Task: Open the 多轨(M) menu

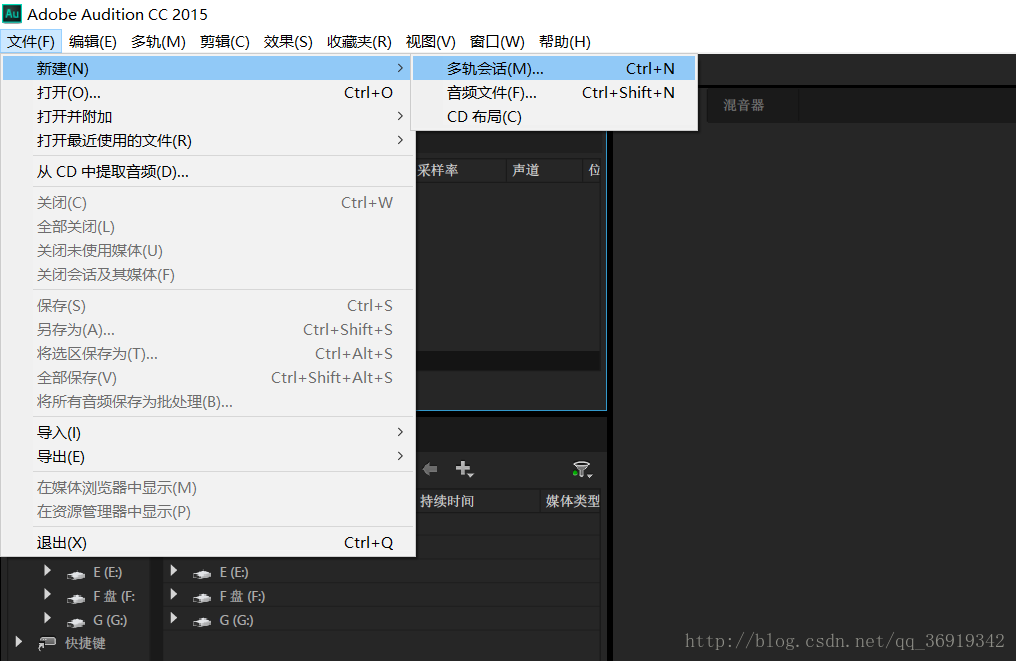Action: [158, 41]
